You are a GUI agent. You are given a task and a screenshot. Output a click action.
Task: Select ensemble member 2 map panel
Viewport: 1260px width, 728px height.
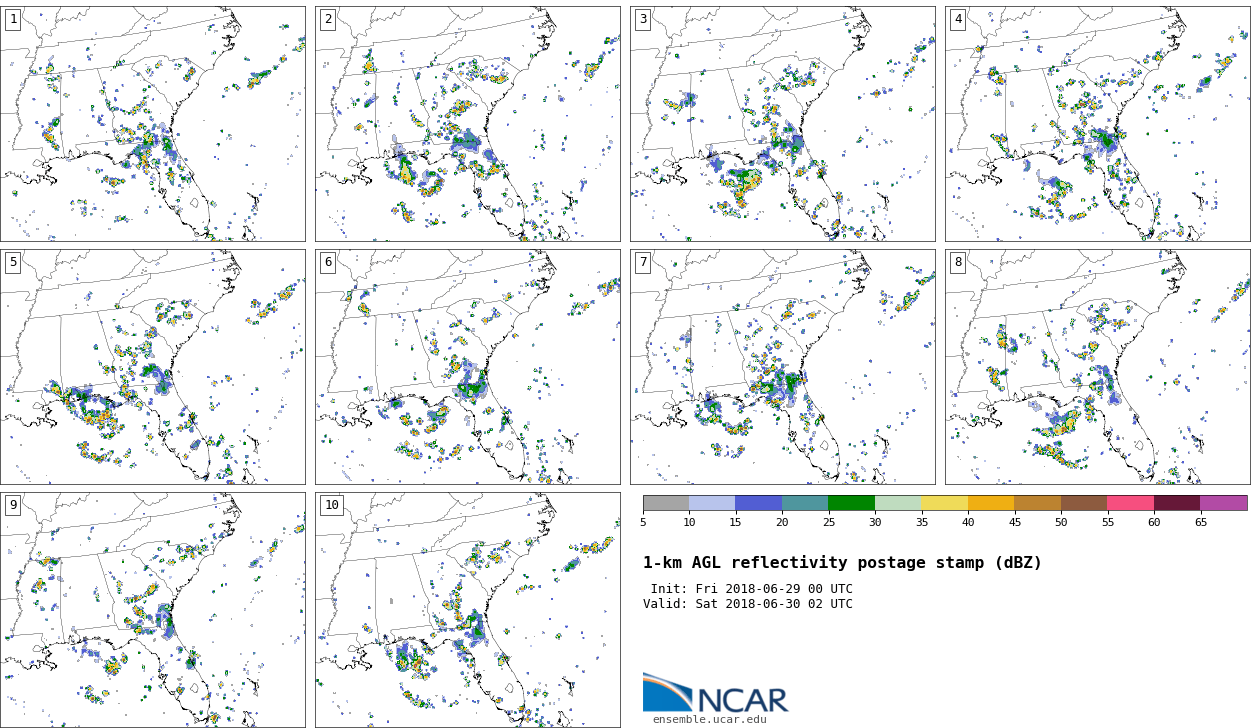(x=467, y=124)
